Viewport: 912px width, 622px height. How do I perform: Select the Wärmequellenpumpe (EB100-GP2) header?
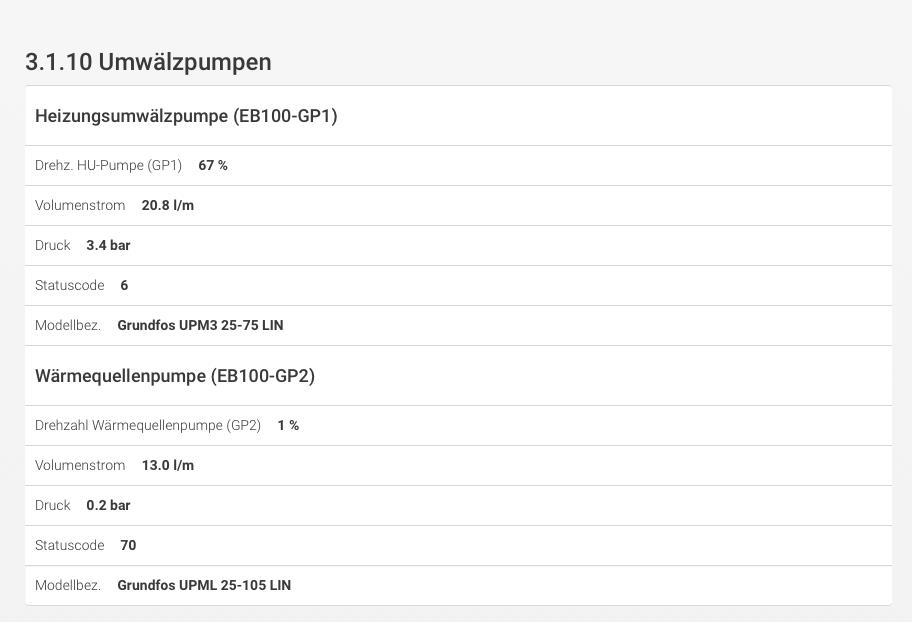coord(175,376)
